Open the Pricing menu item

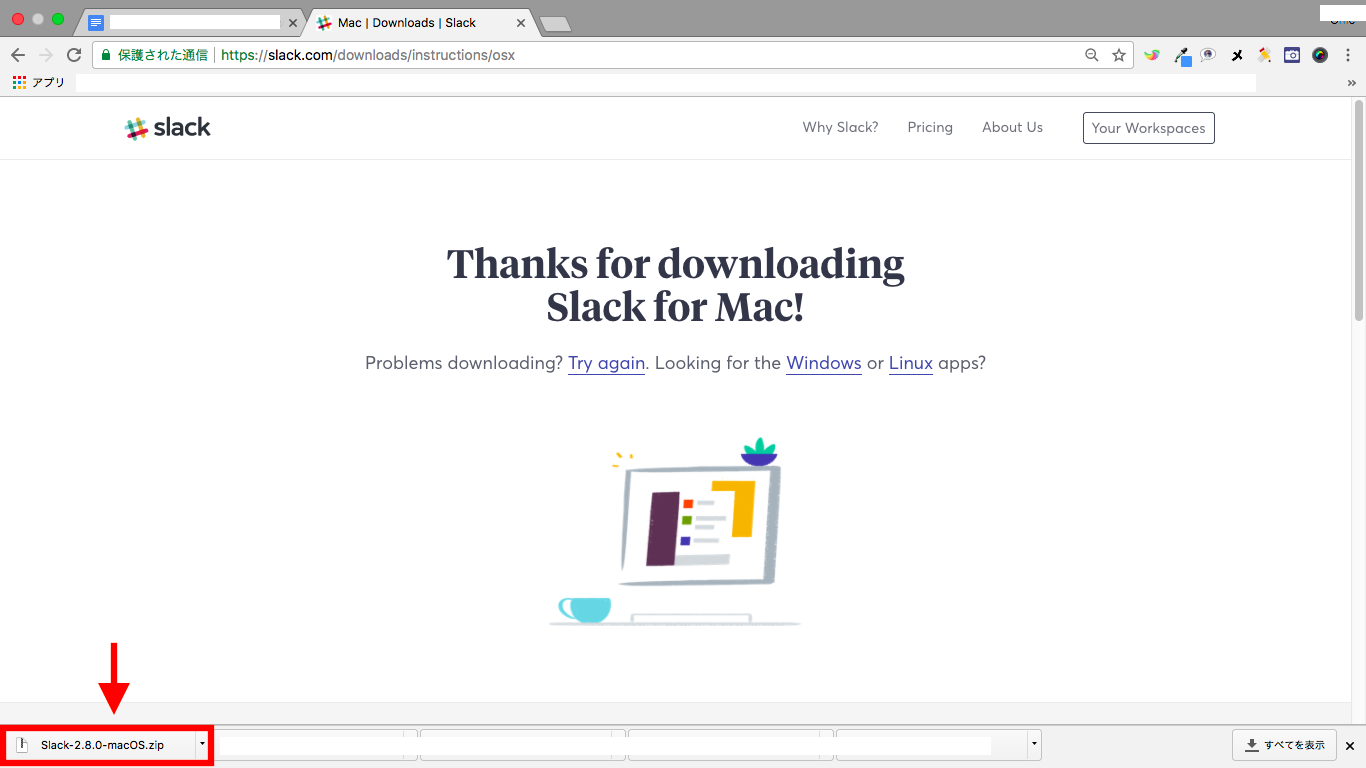930,127
